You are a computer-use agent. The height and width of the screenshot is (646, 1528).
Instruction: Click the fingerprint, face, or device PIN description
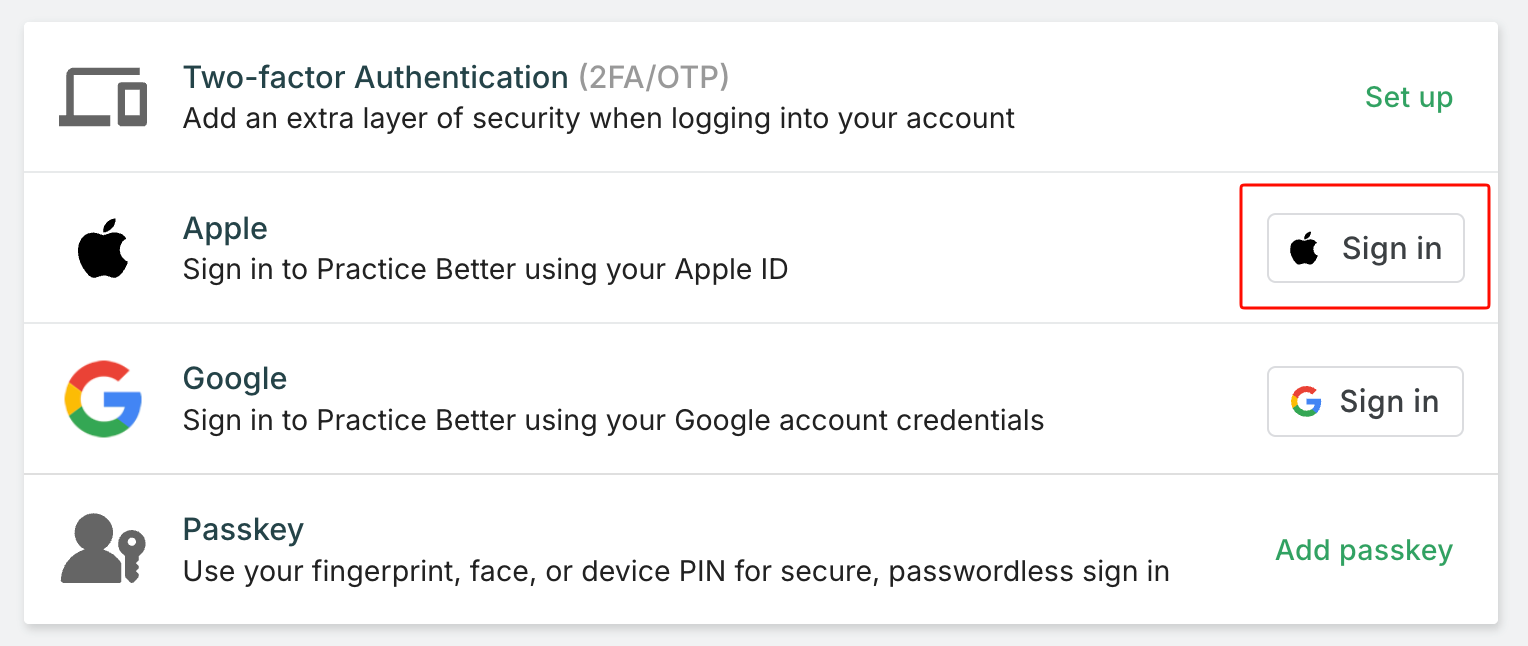coord(675,572)
